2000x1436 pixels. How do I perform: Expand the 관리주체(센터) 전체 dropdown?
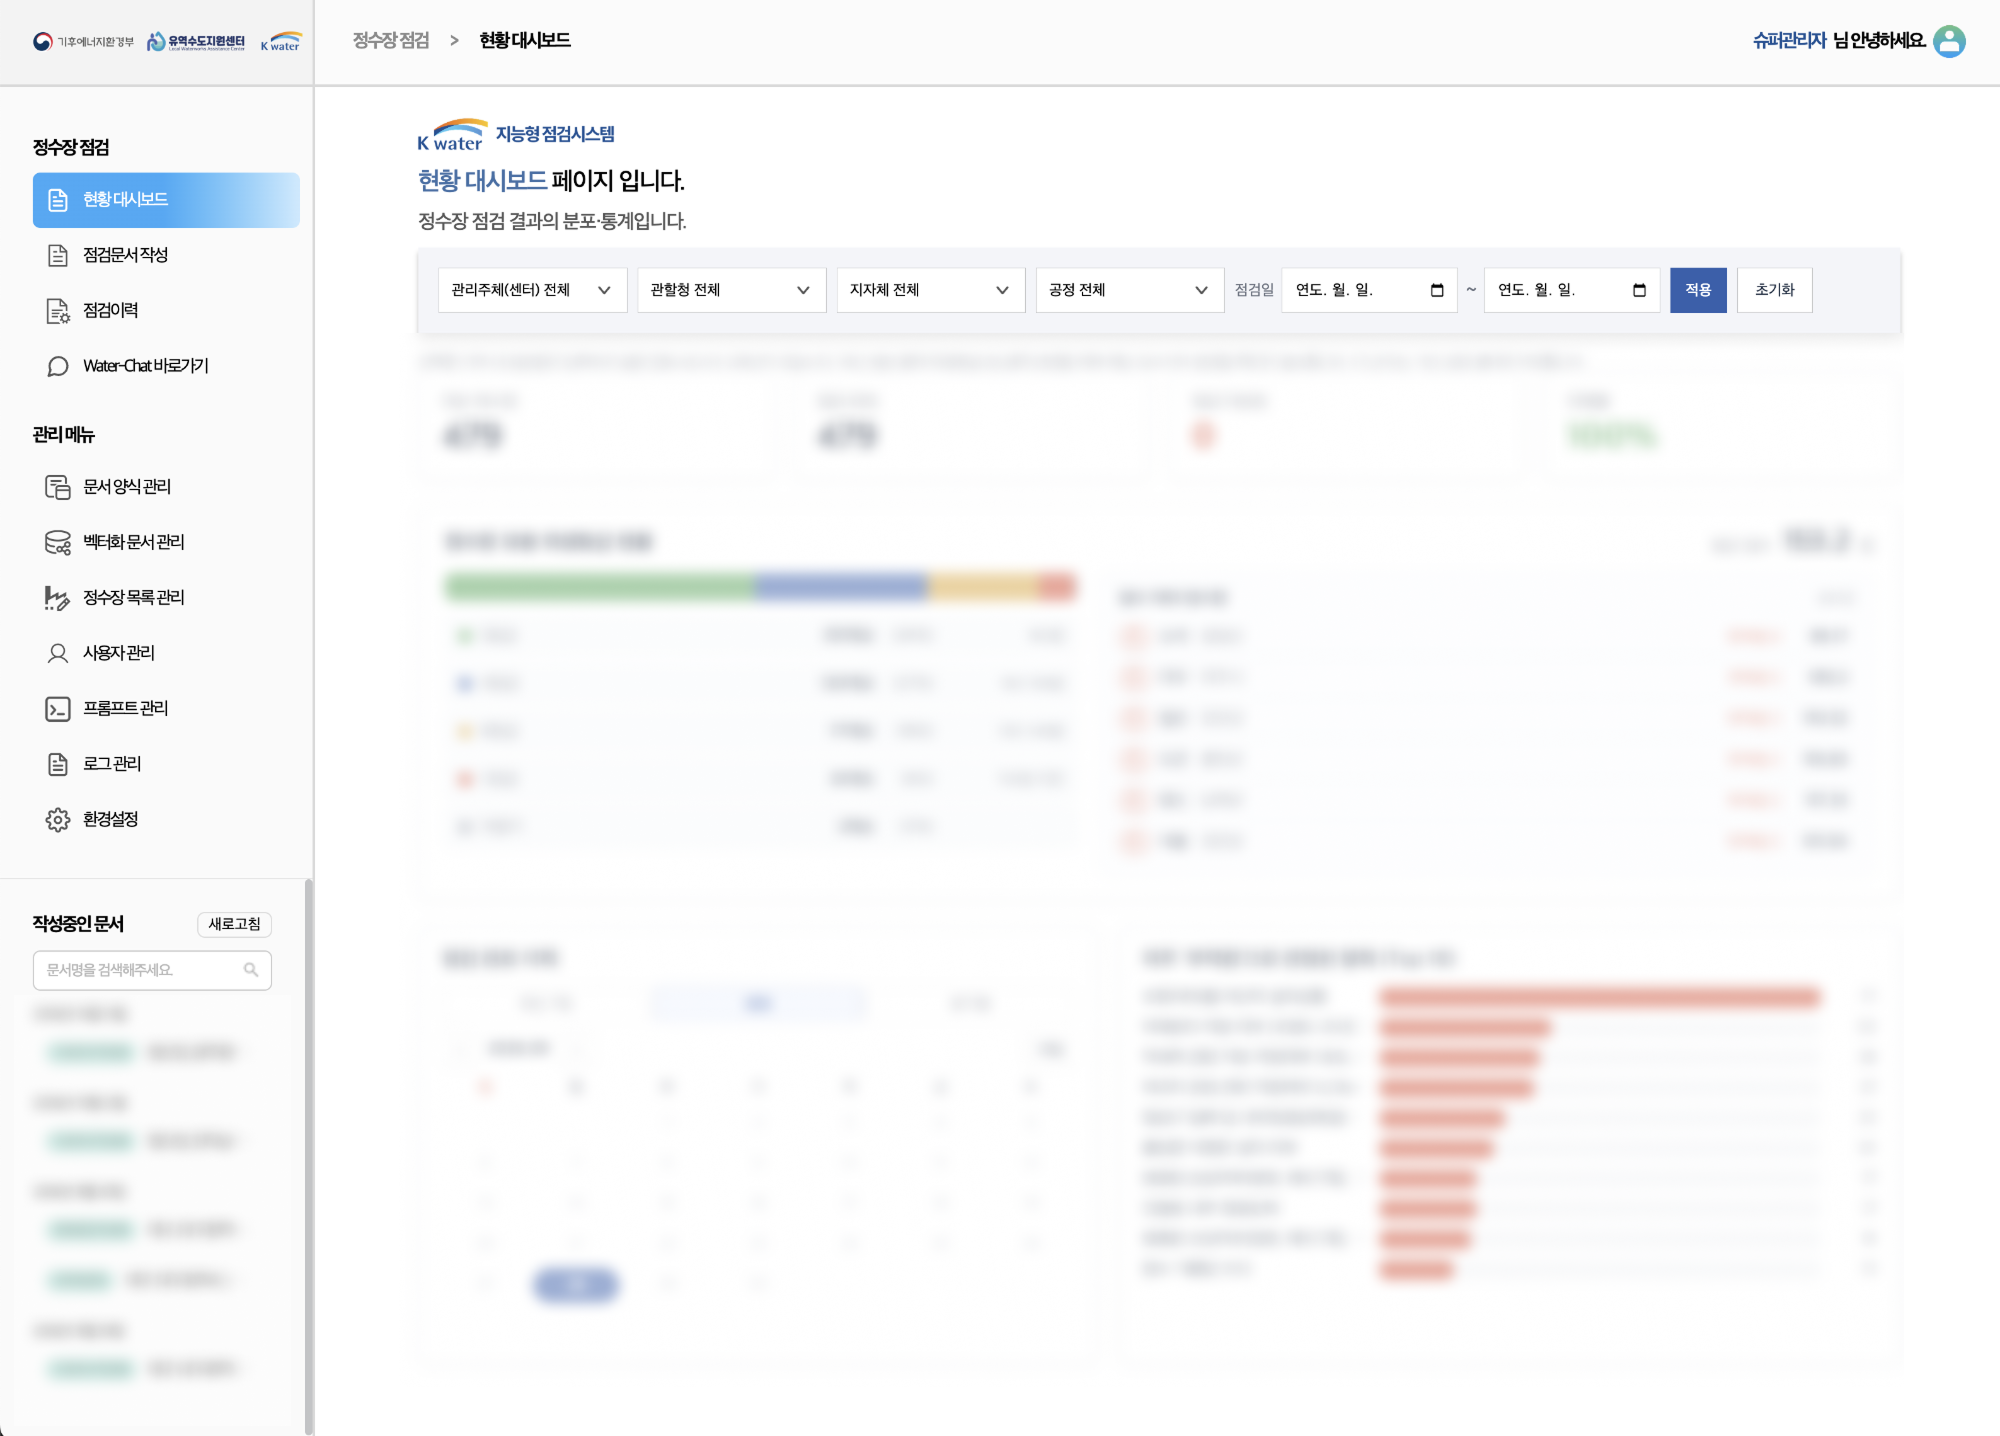pyautogui.click(x=532, y=290)
